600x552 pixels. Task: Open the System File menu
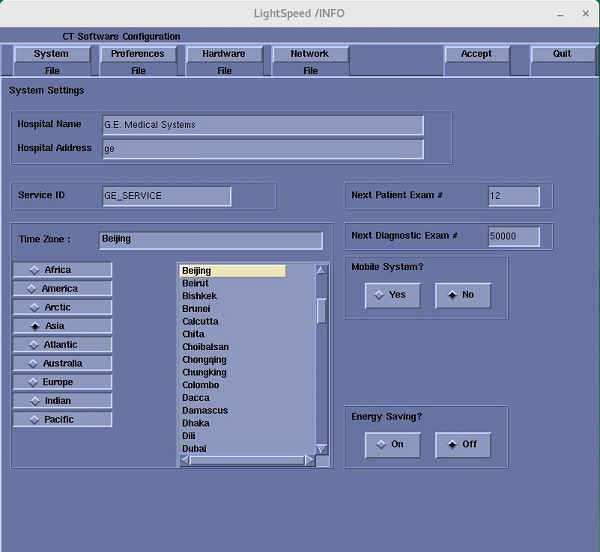point(52,61)
